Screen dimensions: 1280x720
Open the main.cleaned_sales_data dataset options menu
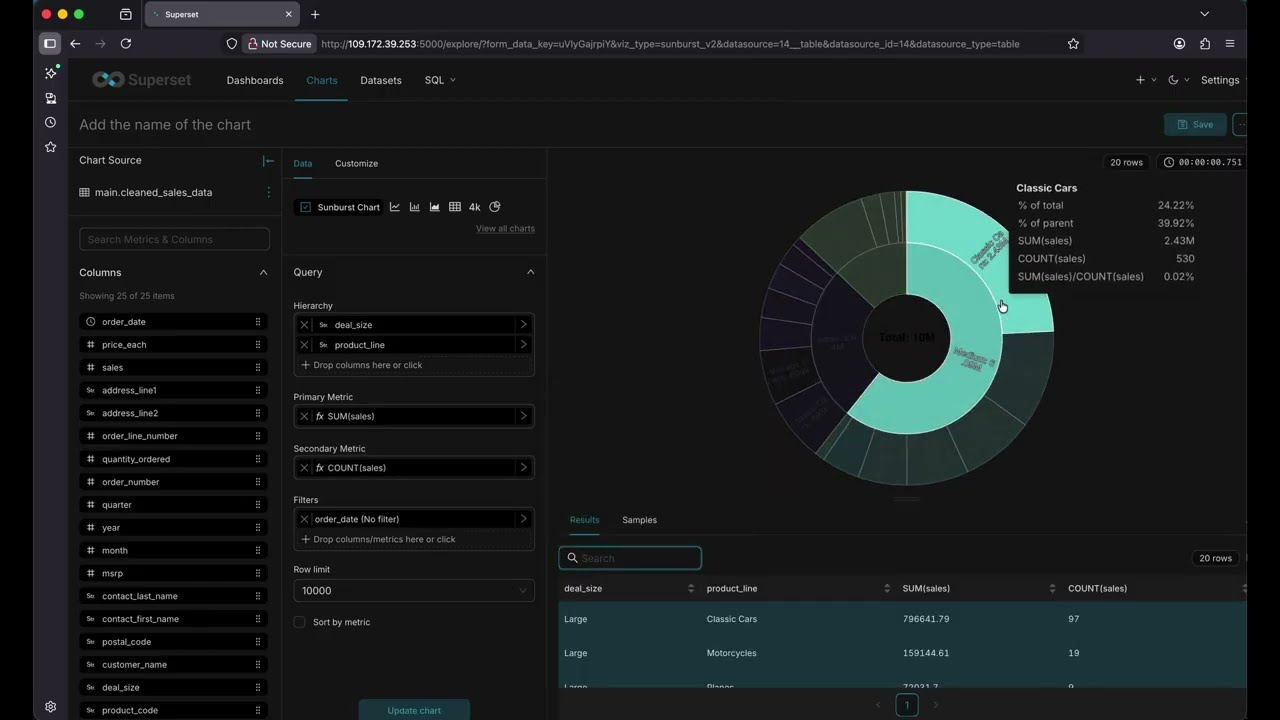coord(268,192)
